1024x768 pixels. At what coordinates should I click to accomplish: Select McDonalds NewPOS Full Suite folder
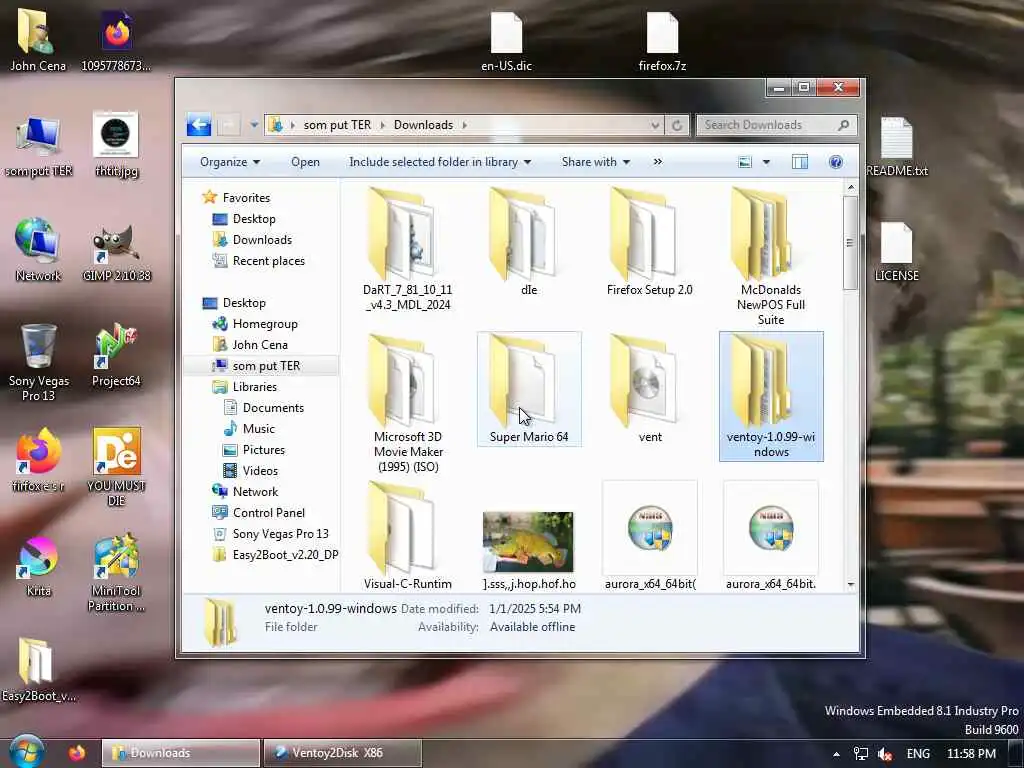[771, 256]
